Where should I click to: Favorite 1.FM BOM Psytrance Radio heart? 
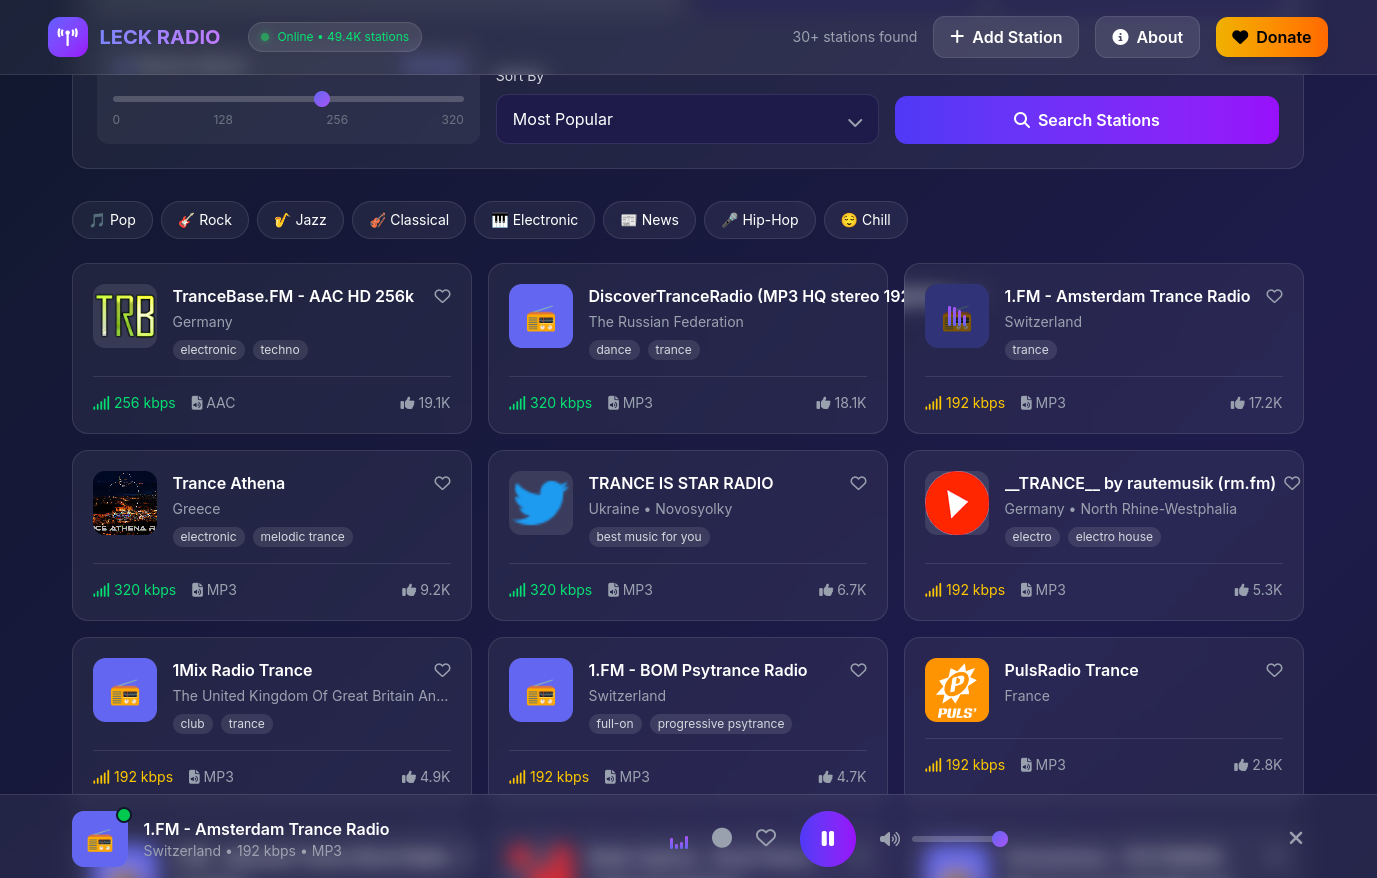pyautogui.click(x=858, y=670)
